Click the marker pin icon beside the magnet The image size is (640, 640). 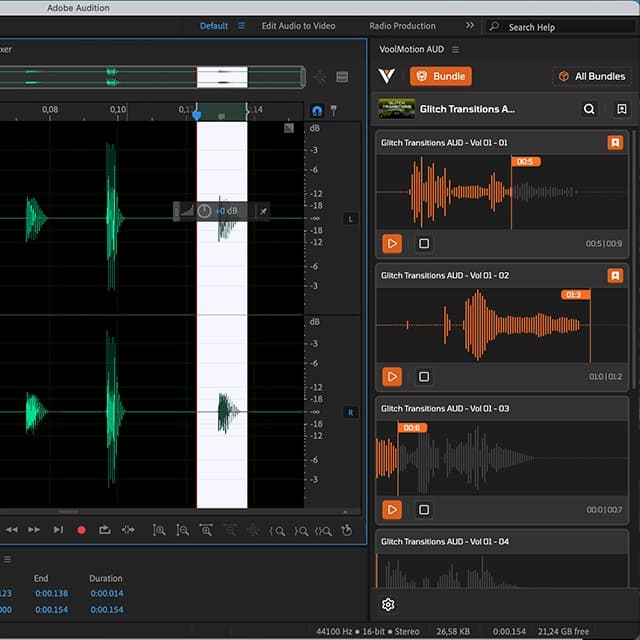click(333, 110)
